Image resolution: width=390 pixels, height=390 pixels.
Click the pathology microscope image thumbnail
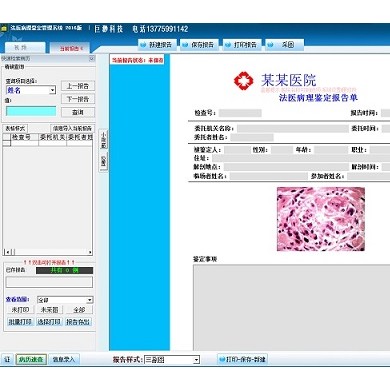point(321,219)
